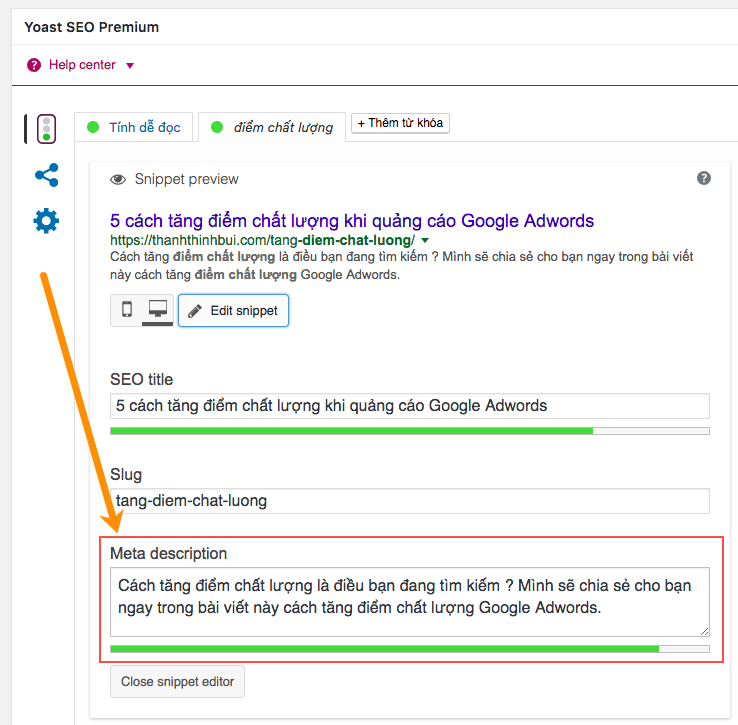Switch to mobile preview icon
The height and width of the screenshot is (725, 738).
pos(127,309)
